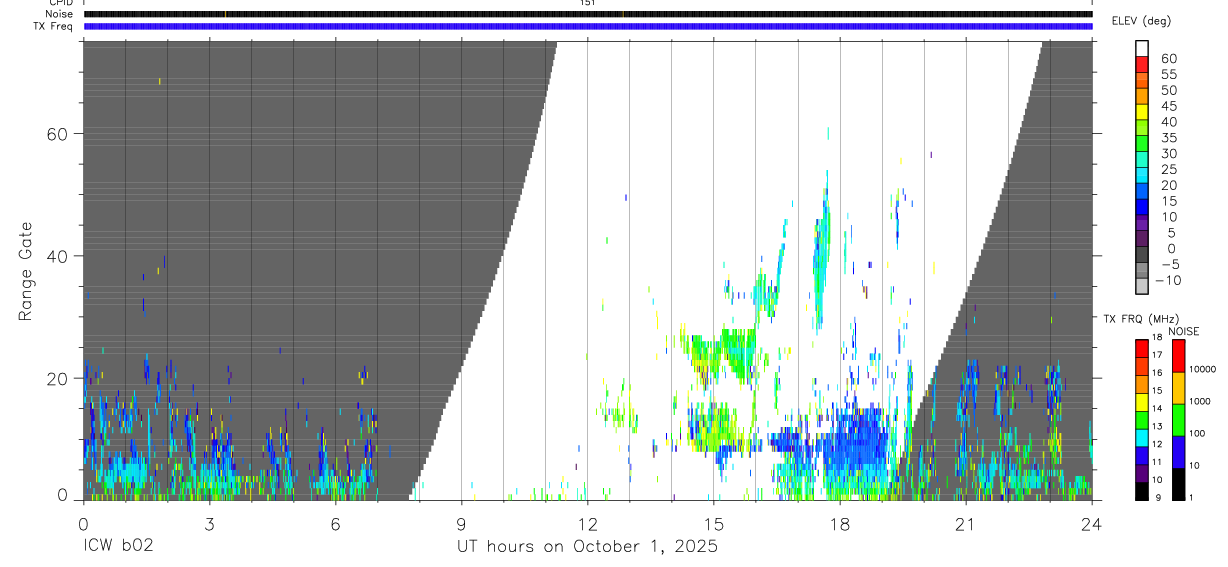This screenshot has height=567, width=1228.
Task: Click the "40" tick label on Range Gate axis
Action: coord(57,256)
